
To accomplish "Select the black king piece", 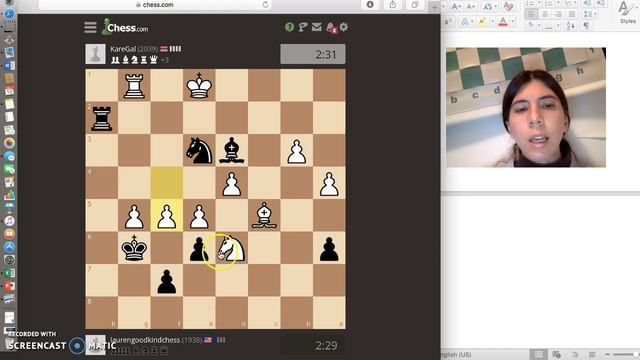I will [x=134, y=248].
